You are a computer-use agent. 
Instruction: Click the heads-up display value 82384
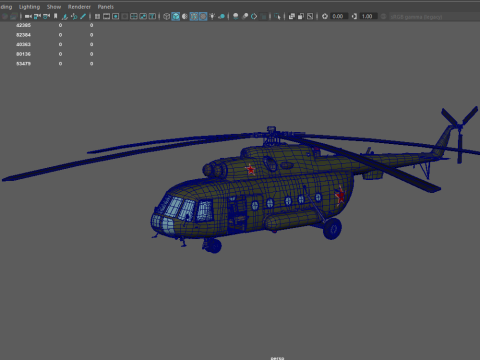pyautogui.click(x=23, y=35)
